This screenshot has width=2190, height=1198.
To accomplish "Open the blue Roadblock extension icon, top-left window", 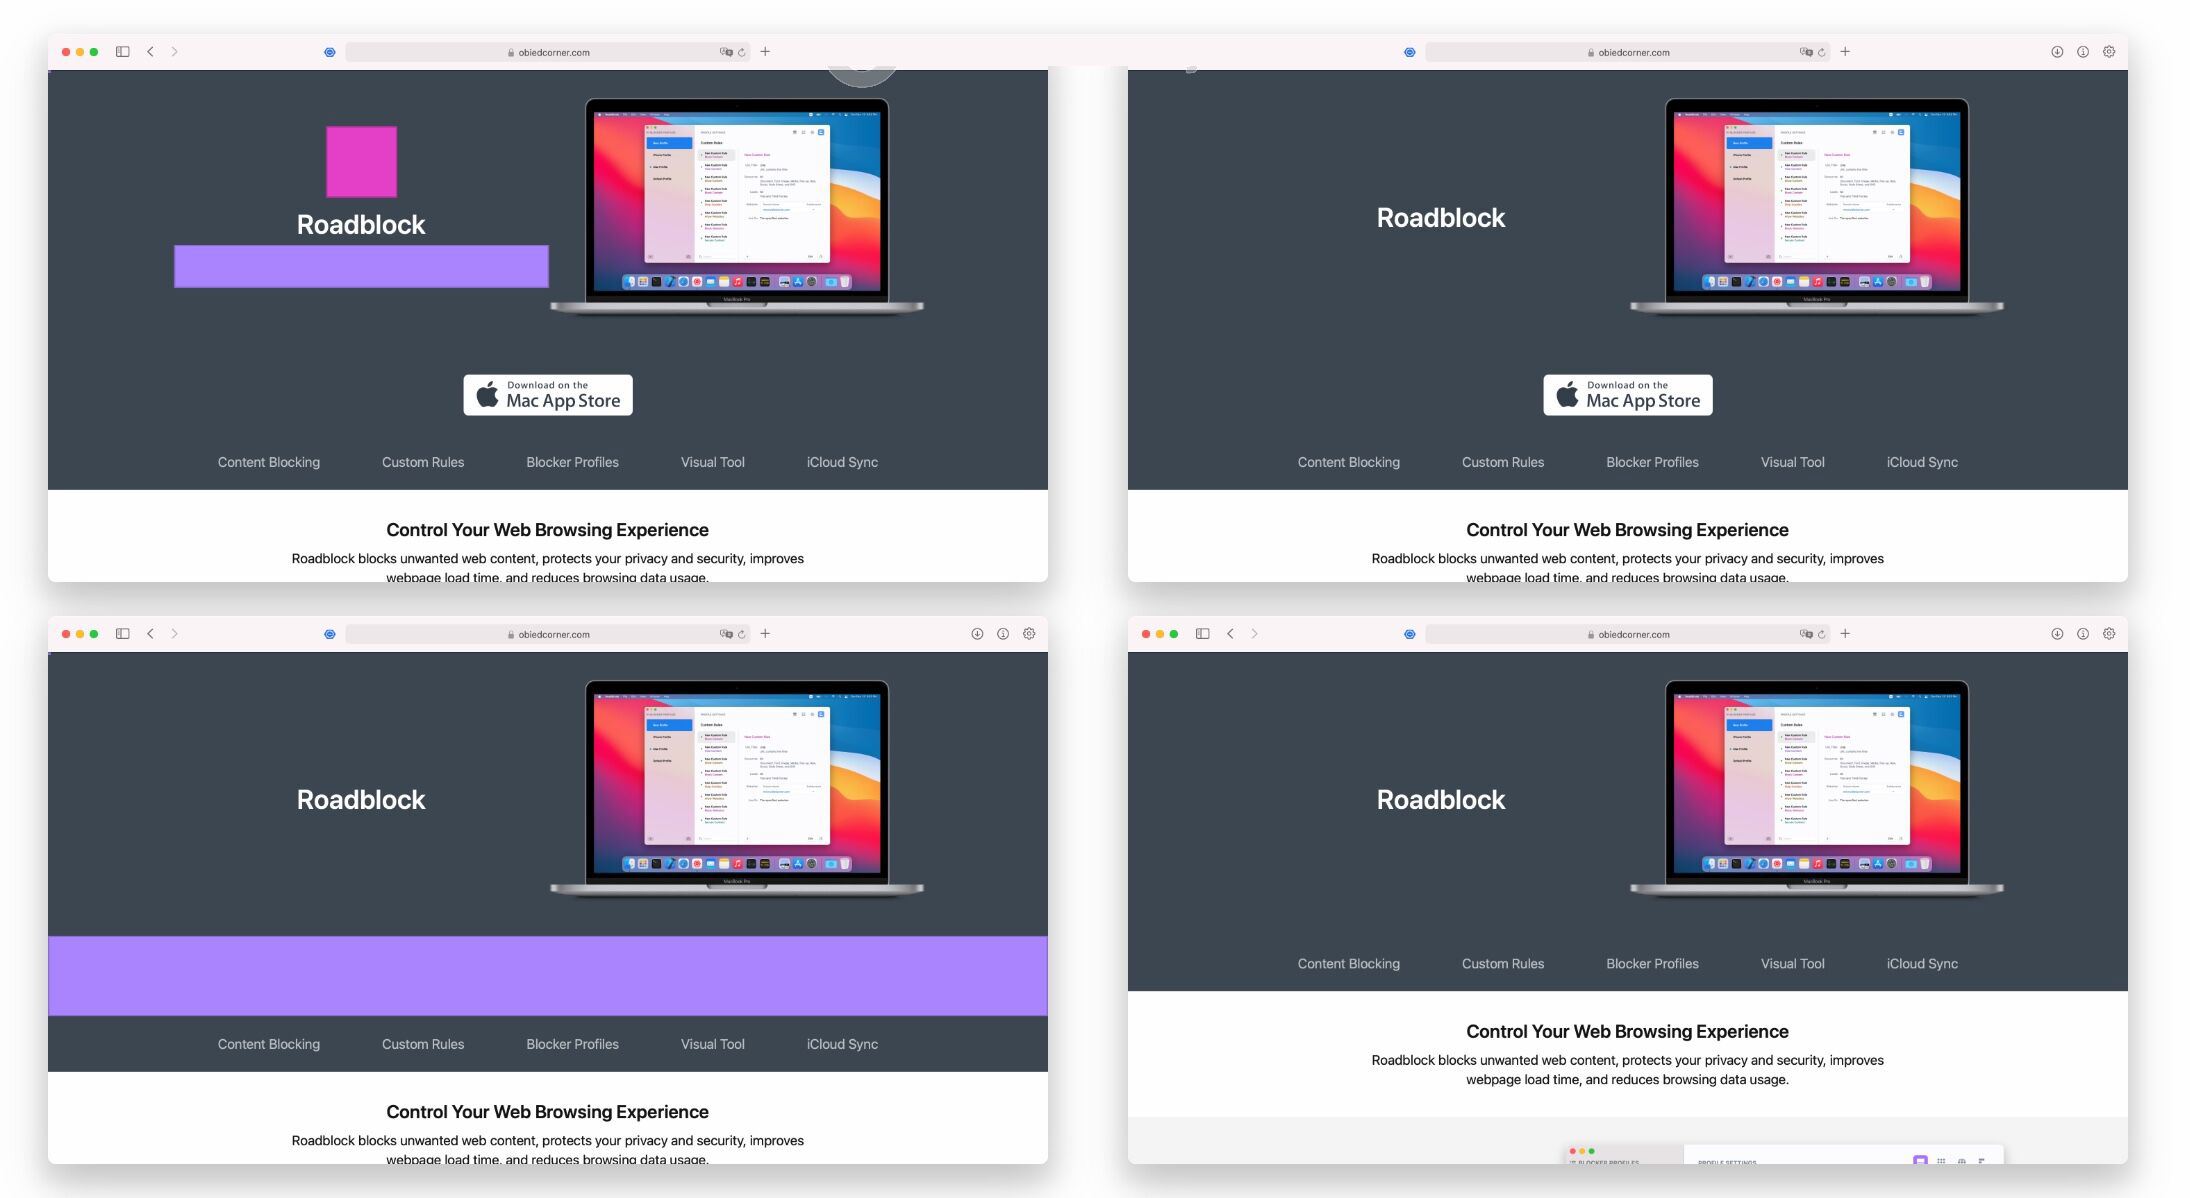I will click(330, 52).
